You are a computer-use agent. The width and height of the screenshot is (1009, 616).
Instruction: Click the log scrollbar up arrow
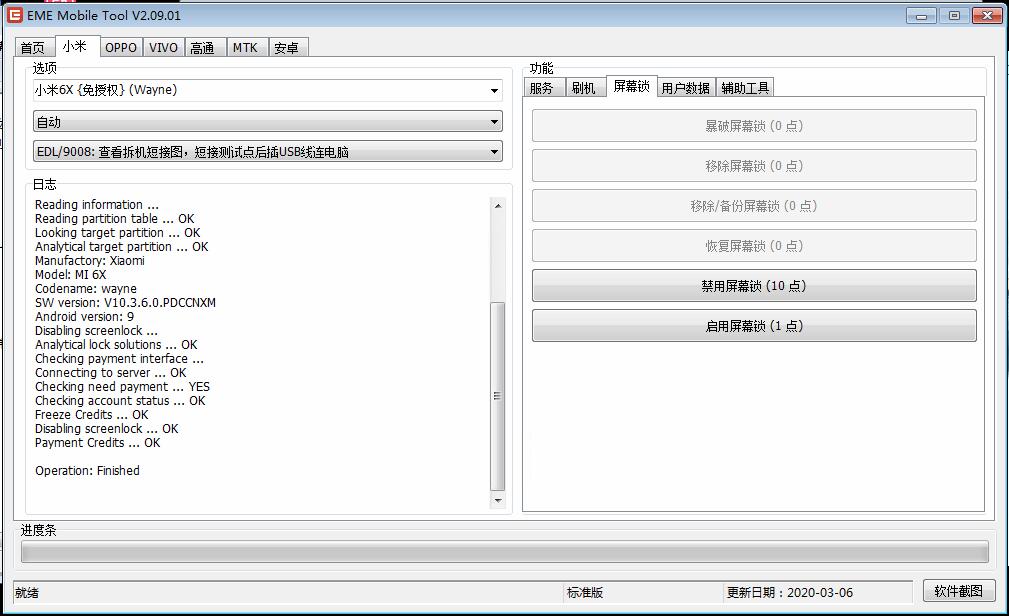(x=497, y=205)
